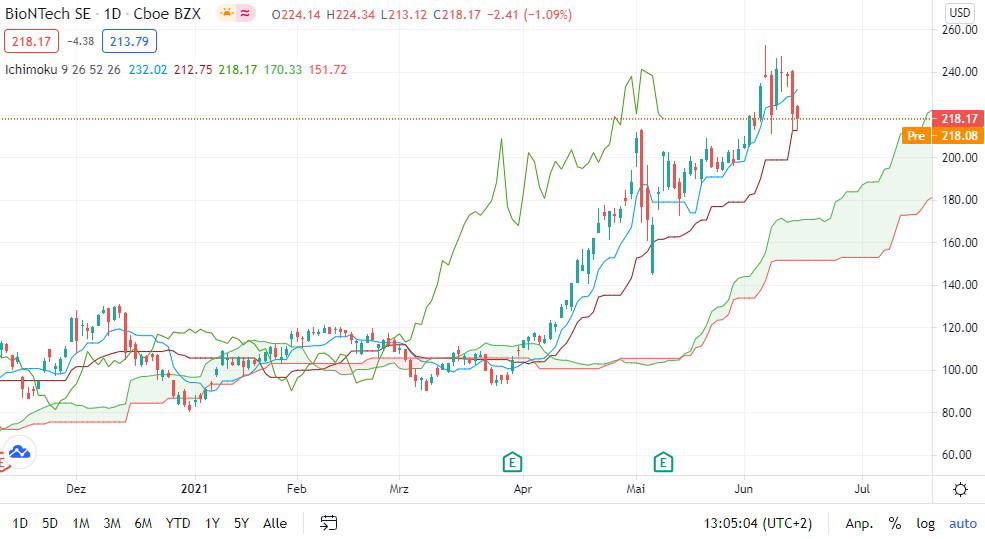
Task: Select the 1M time range
Action: pos(80,523)
